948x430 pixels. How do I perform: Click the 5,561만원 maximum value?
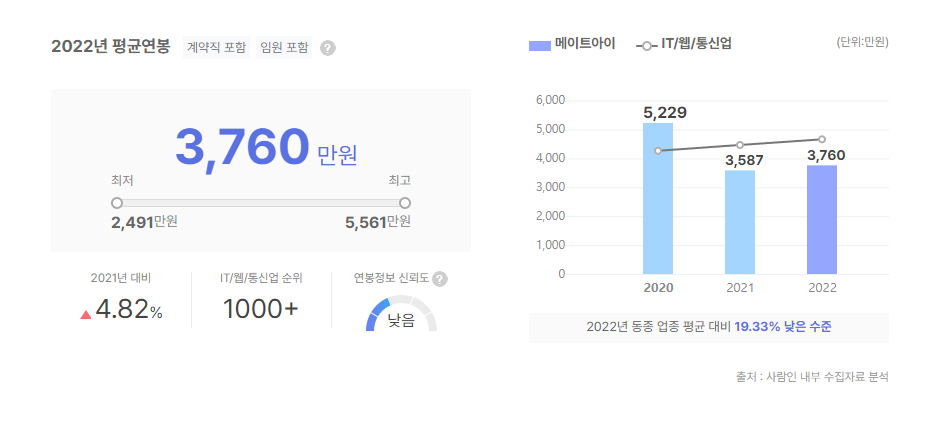pyautogui.click(x=378, y=222)
